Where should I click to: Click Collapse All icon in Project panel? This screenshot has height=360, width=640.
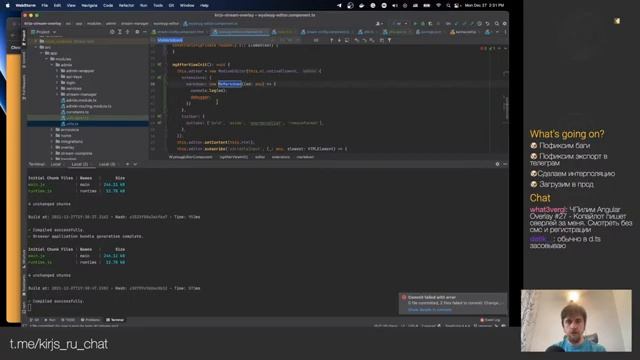[127, 32]
